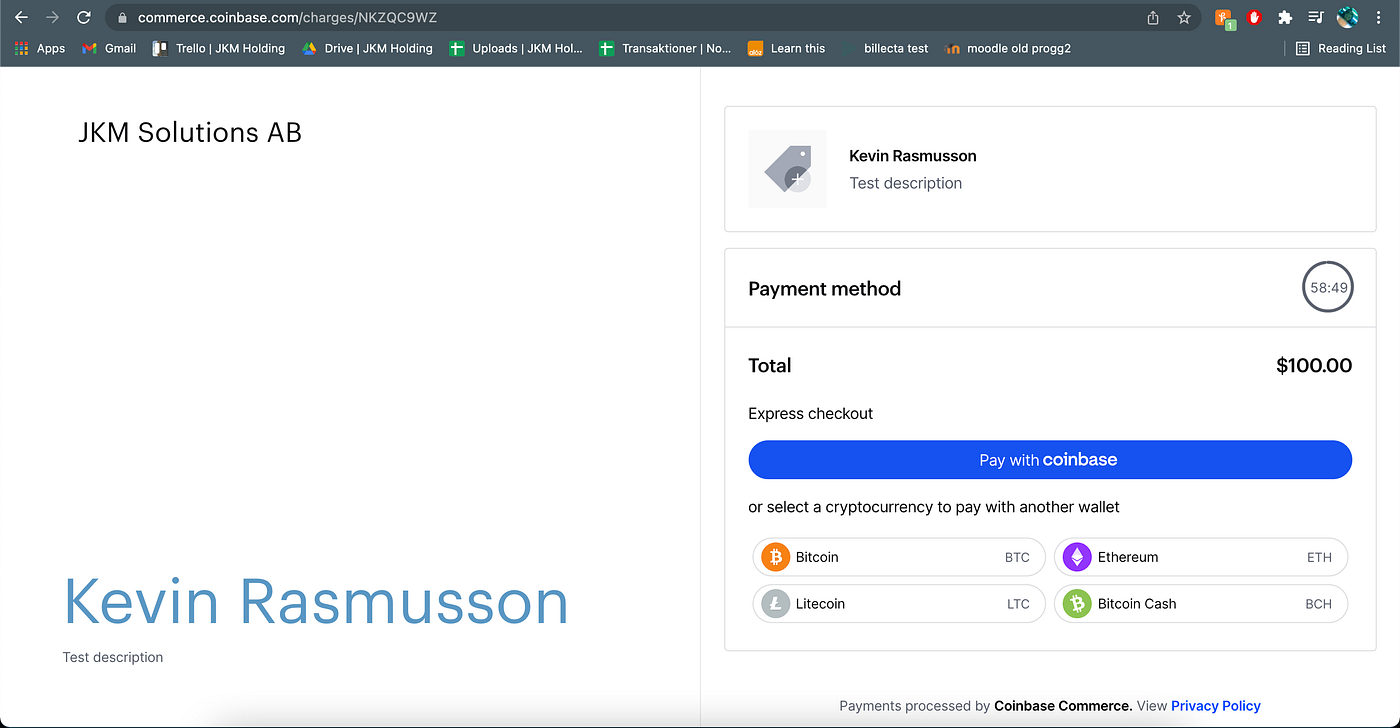The image size is (1400, 728).
Task: Select Bitcoin BTC as payment cryptocurrency
Action: tap(898, 557)
